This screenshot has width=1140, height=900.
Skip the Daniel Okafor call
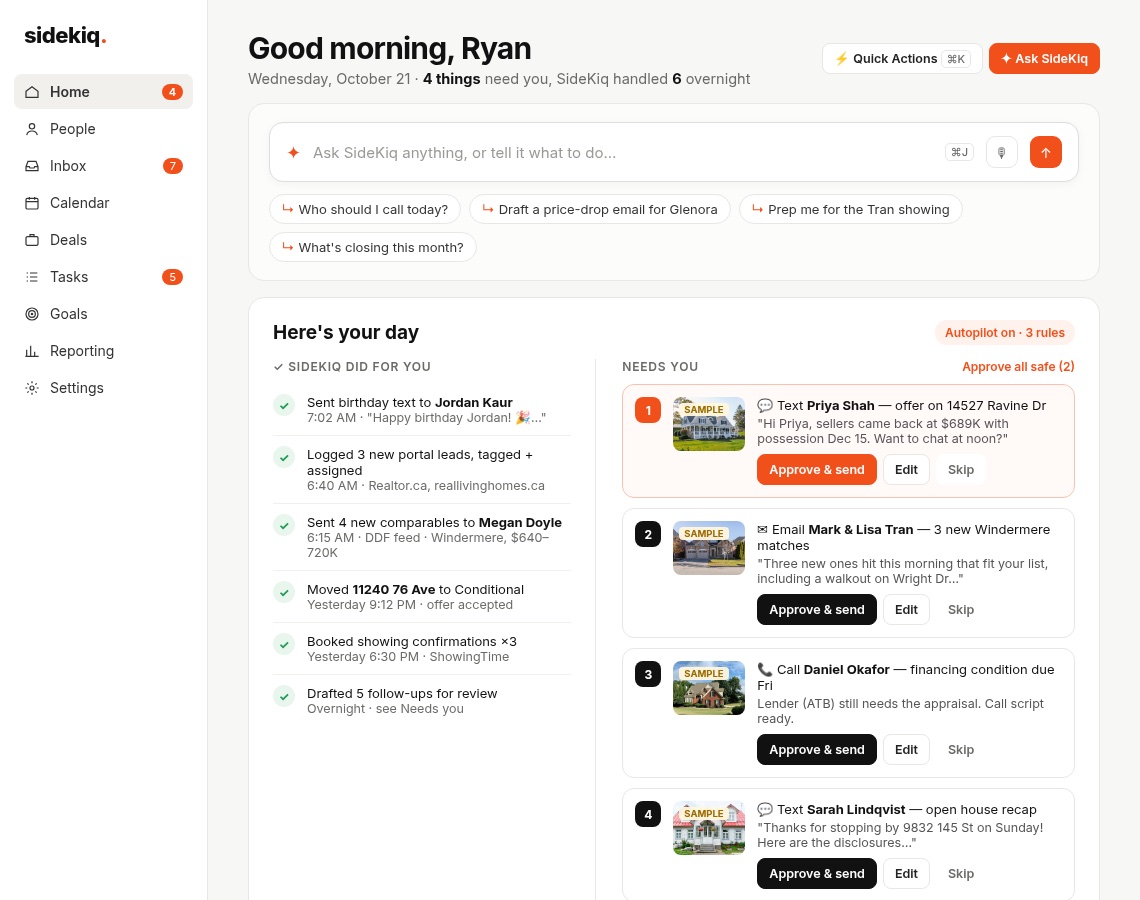click(x=960, y=750)
